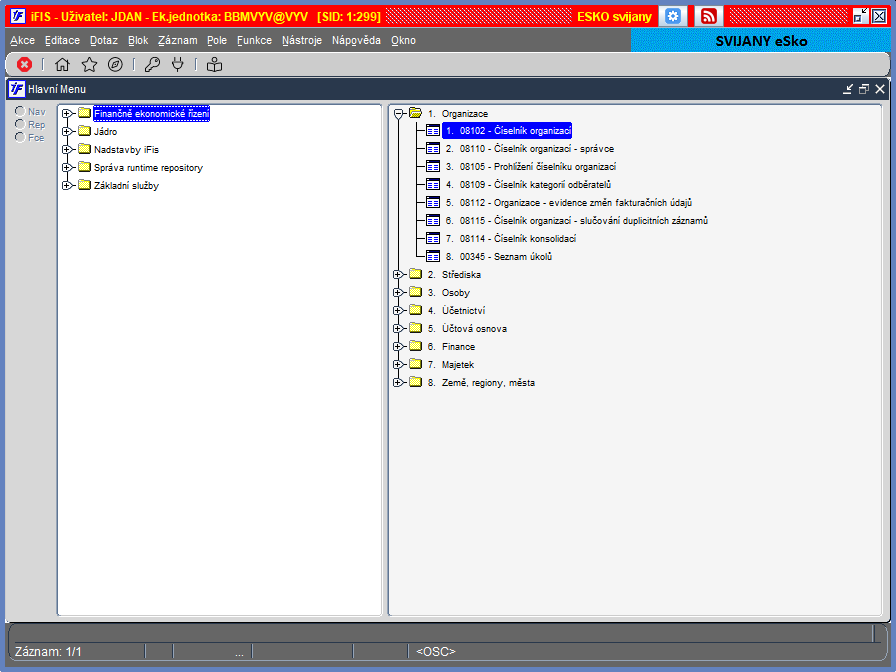Screen dimensions: 896x672
Task: Click form icon of 00345 Seznam úkolů
Action: pyautogui.click(x=433, y=257)
